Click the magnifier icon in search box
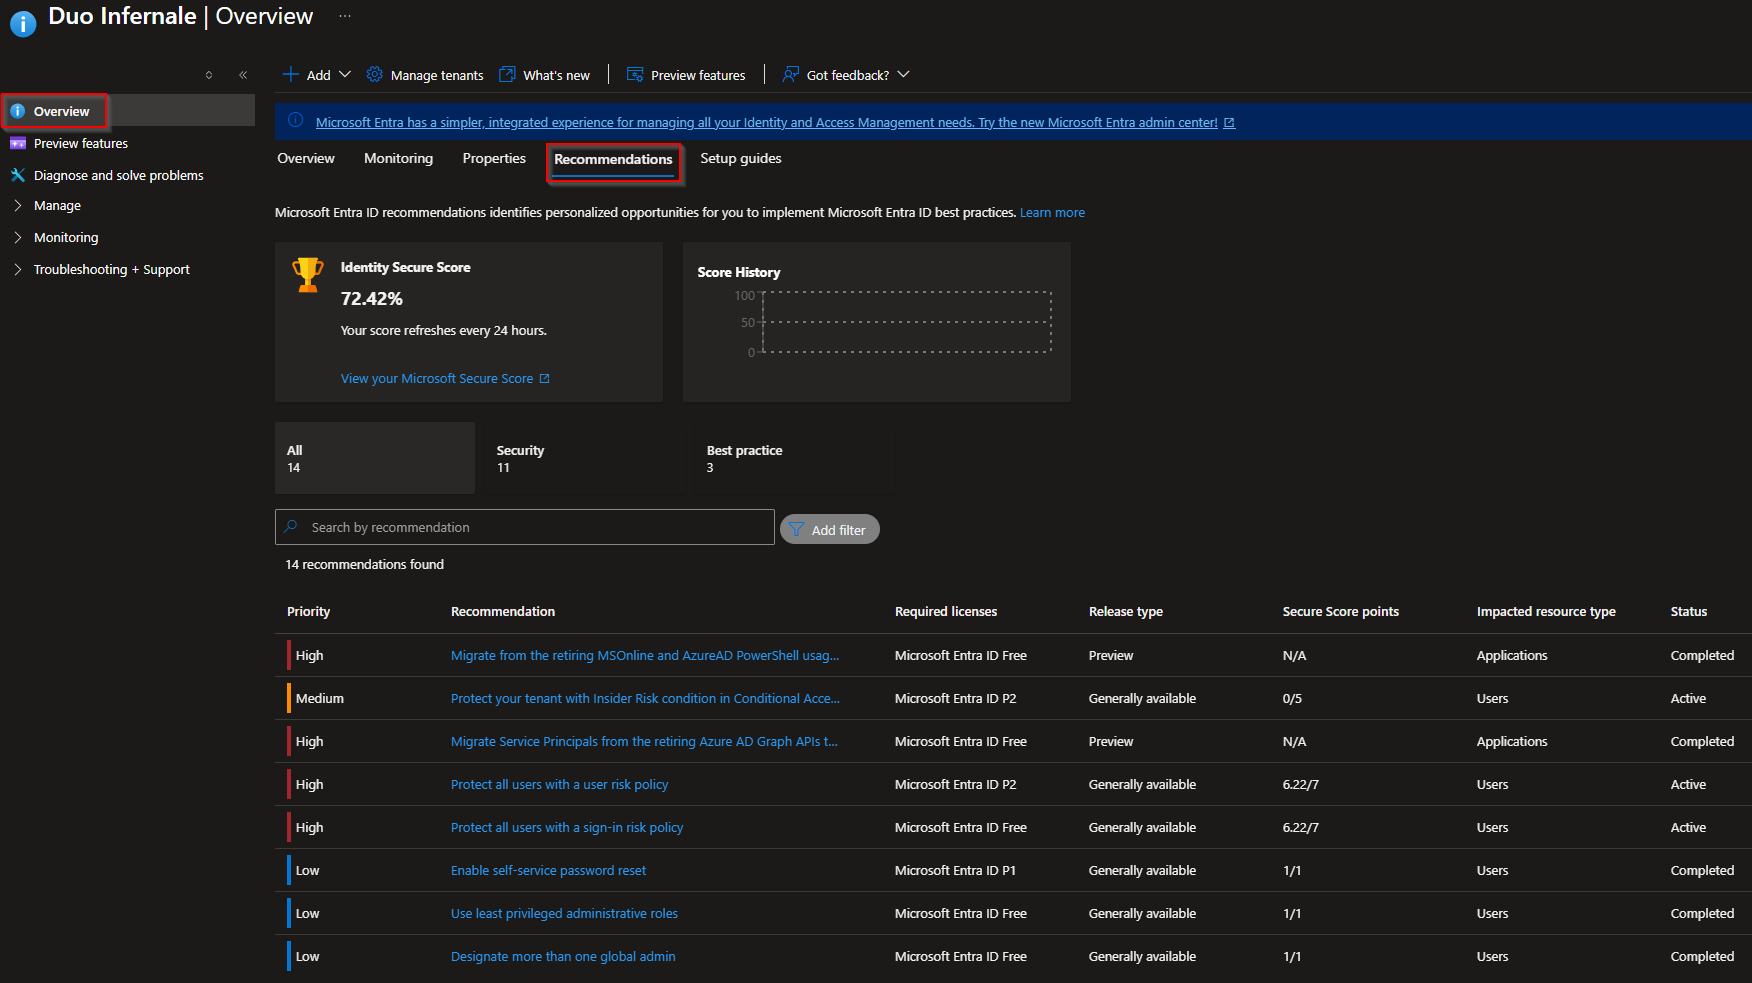The width and height of the screenshot is (1752, 983). [x=291, y=526]
